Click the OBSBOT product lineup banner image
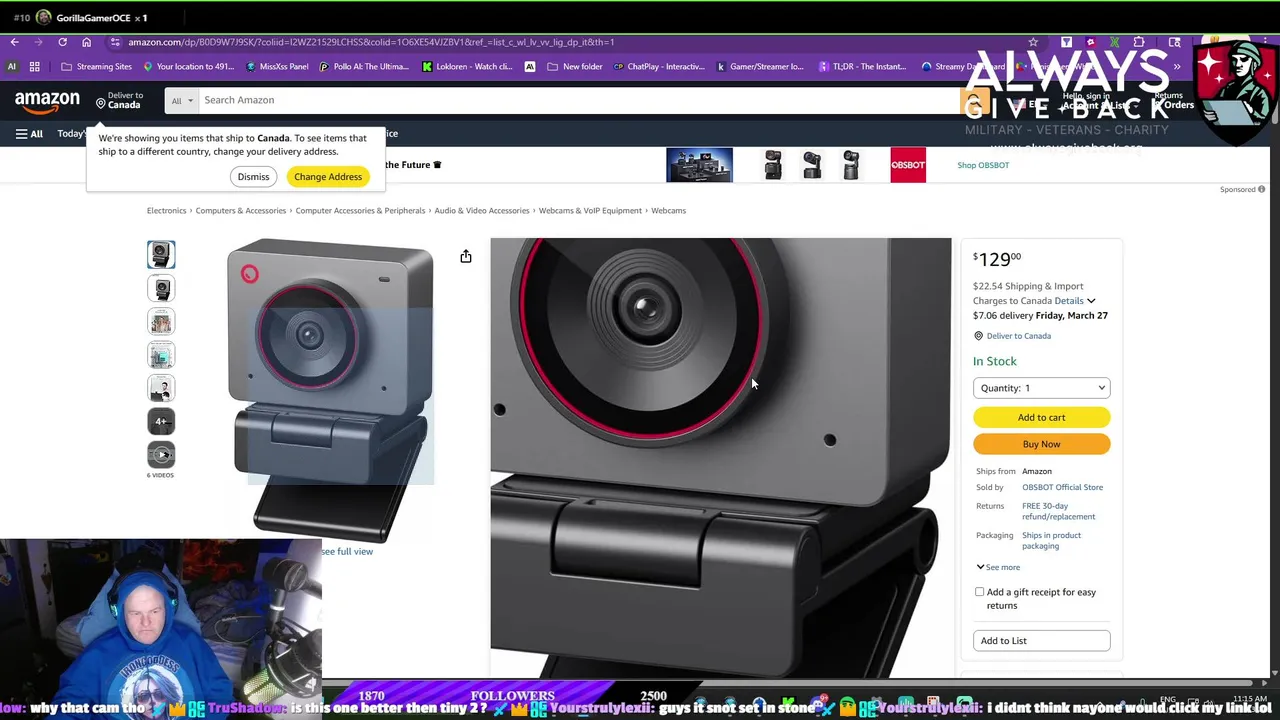 click(699, 165)
